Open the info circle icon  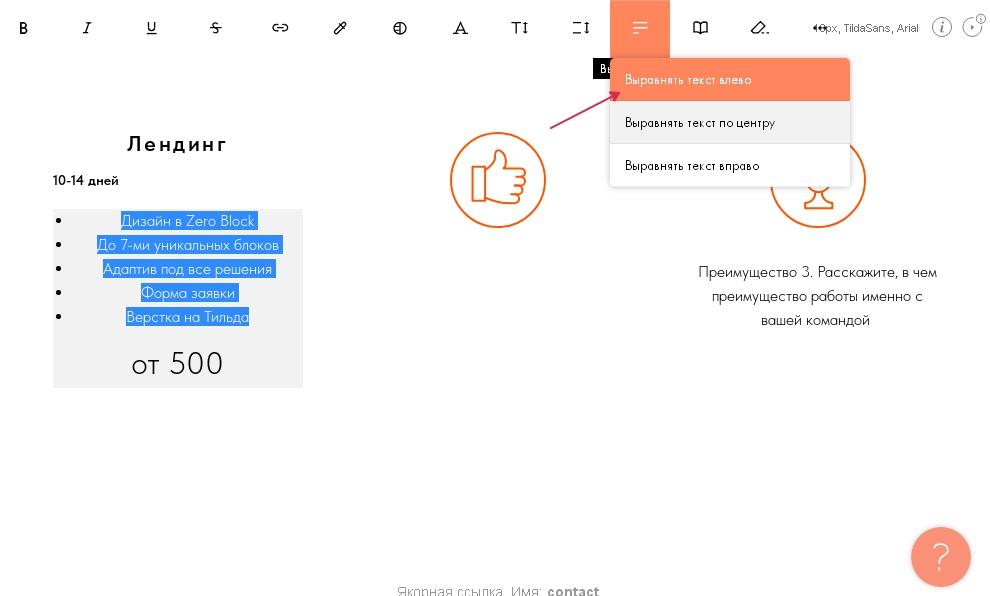(941, 28)
